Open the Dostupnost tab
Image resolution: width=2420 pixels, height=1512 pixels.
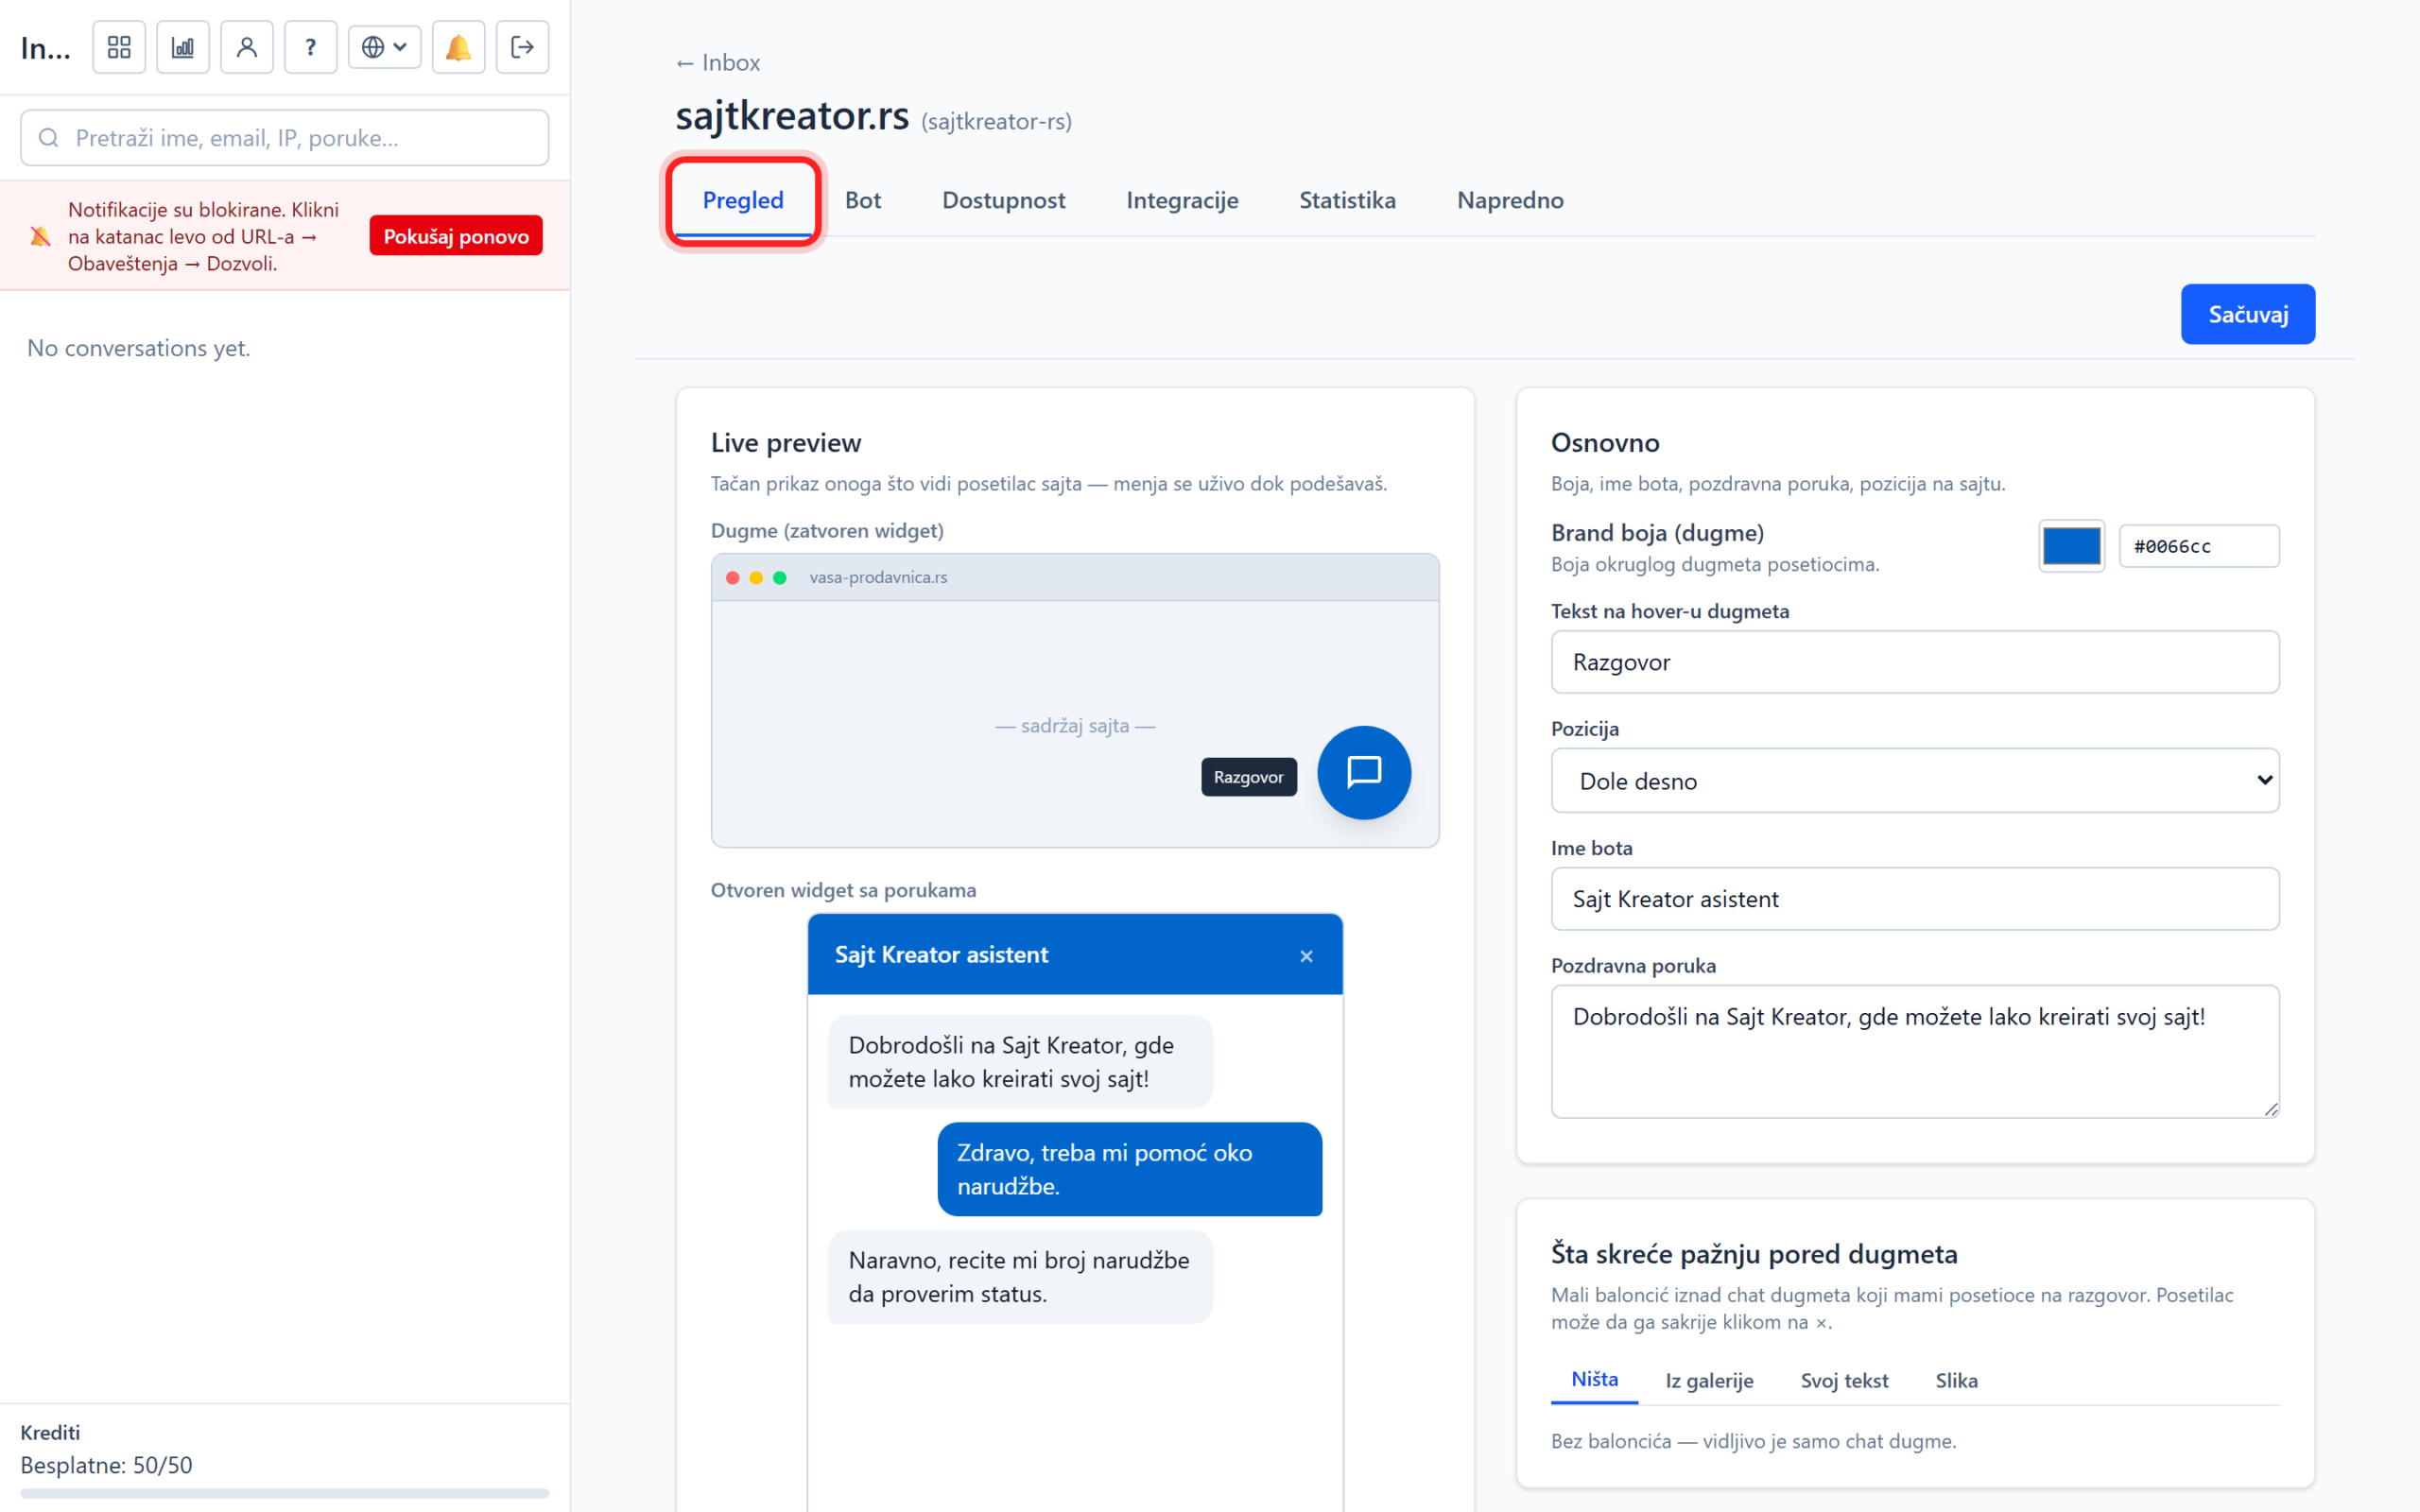(x=1004, y=200)
